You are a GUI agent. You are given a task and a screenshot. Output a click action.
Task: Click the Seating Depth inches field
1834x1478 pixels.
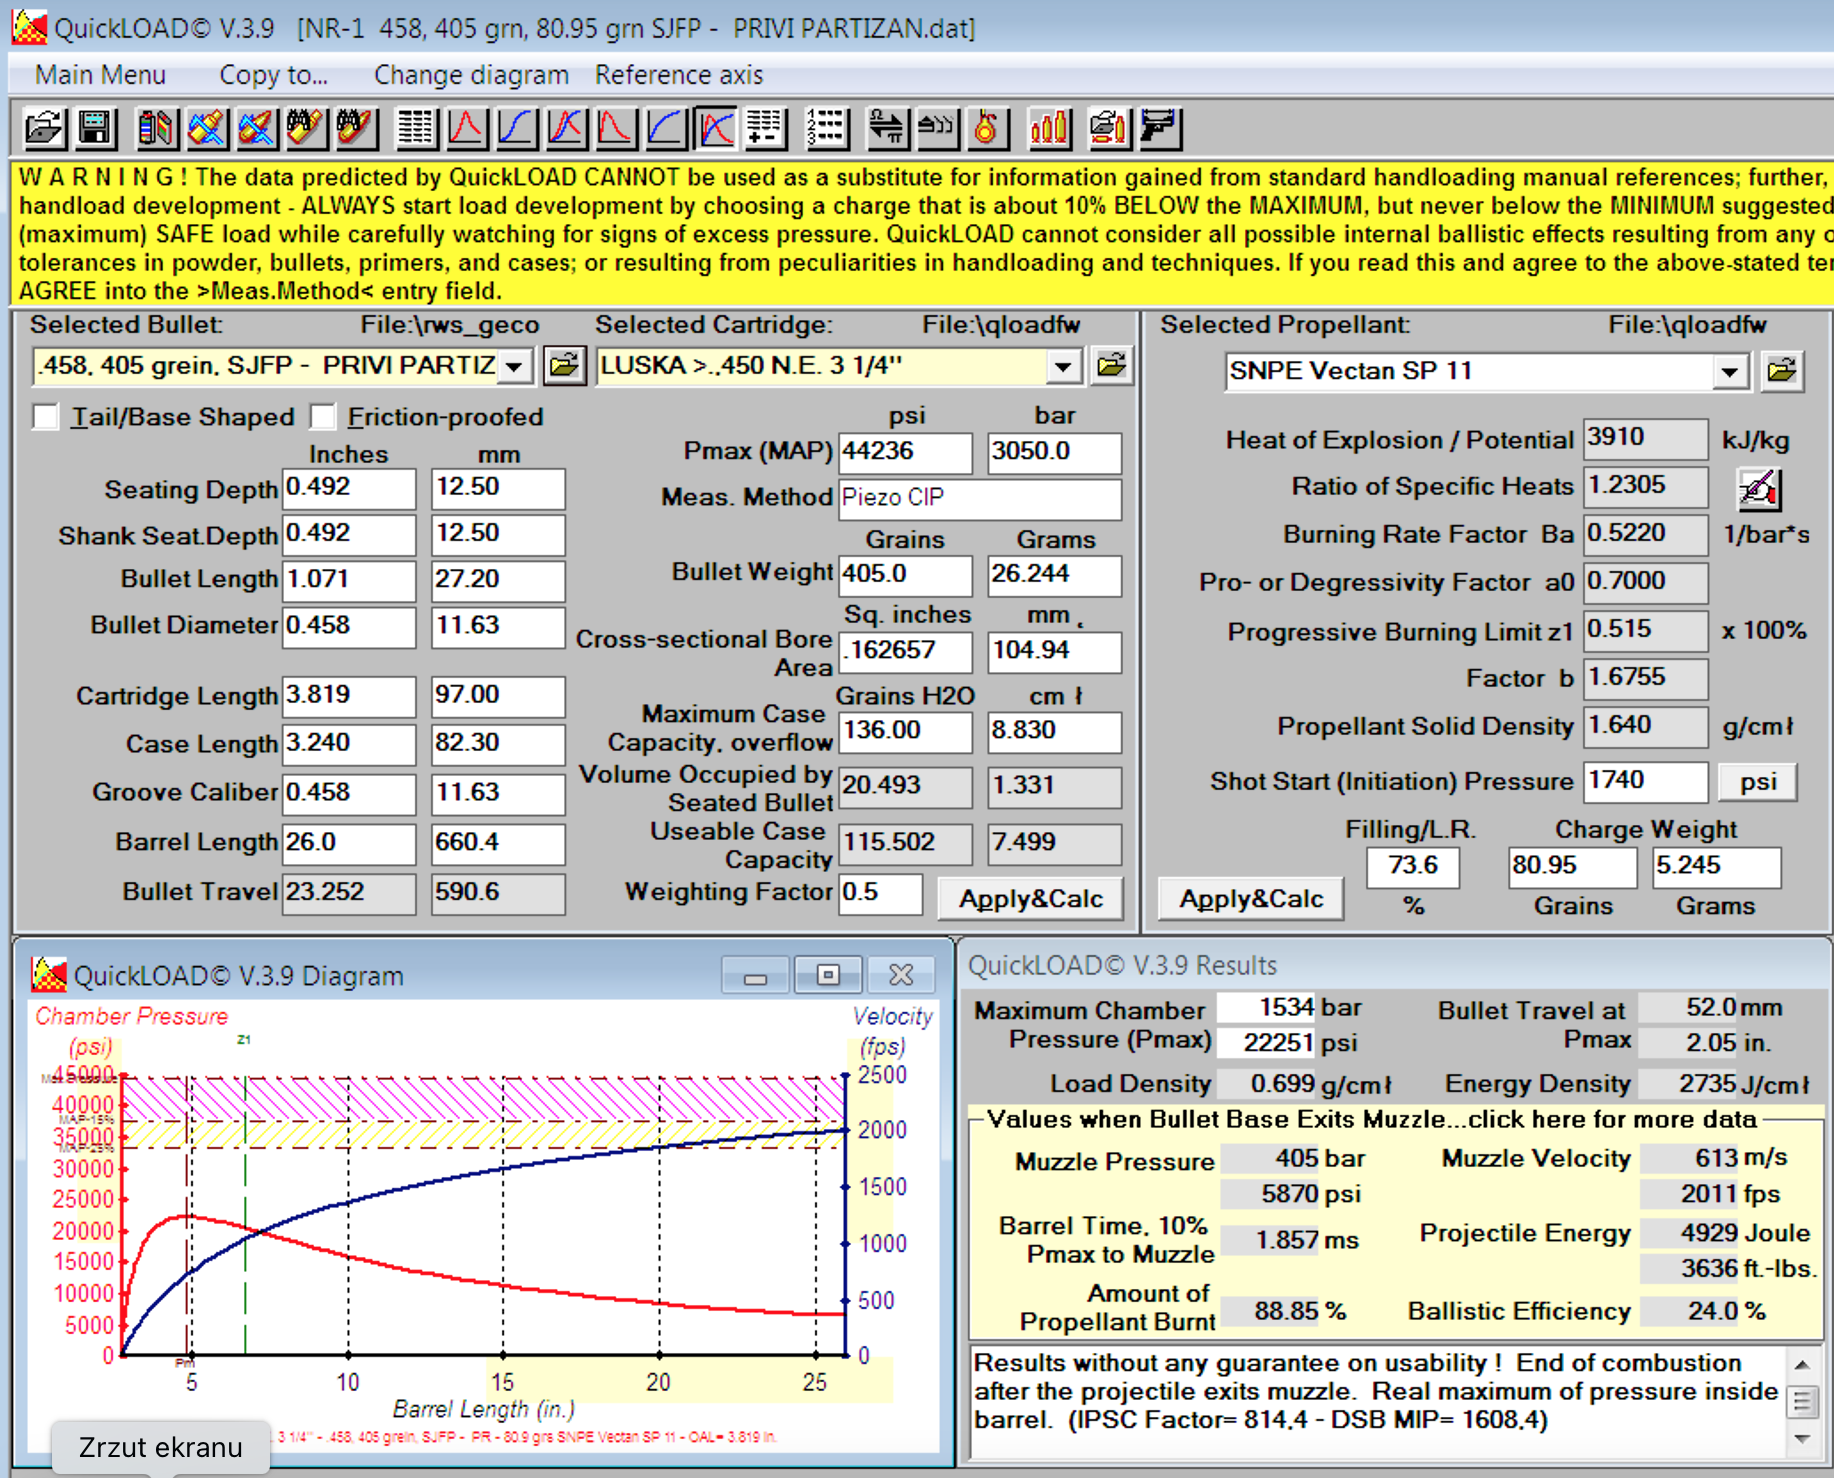[x=349, y=488]
